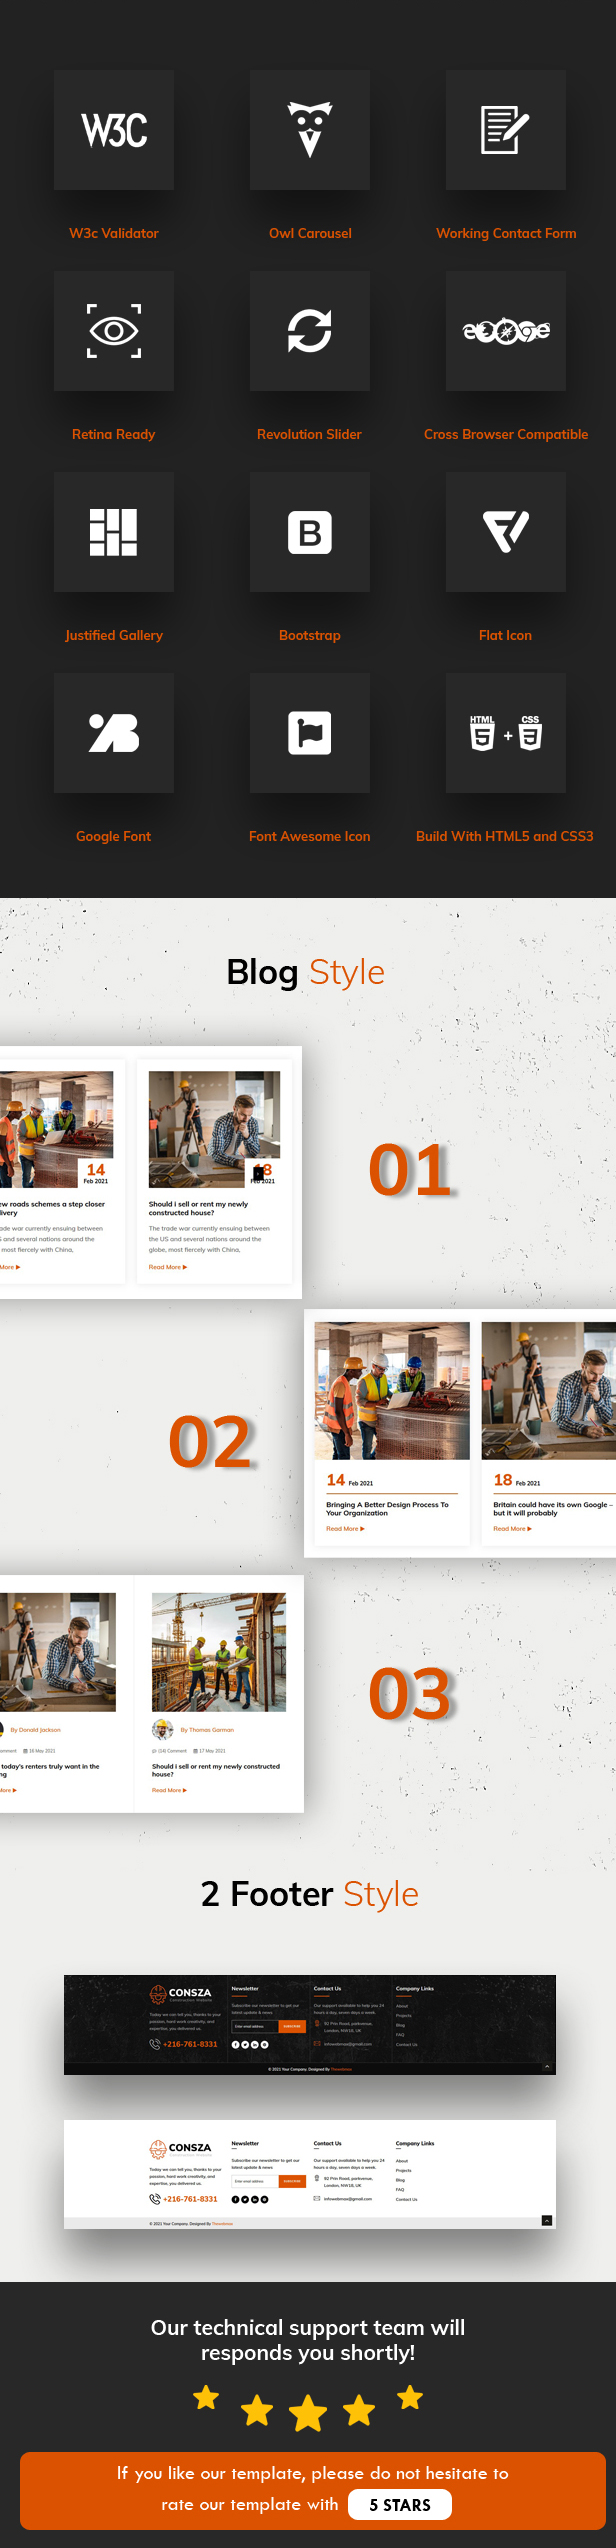Click the Working Contact Form icon
The width and height of the screenshot is (616, 2548).
(x=505, y=130)
